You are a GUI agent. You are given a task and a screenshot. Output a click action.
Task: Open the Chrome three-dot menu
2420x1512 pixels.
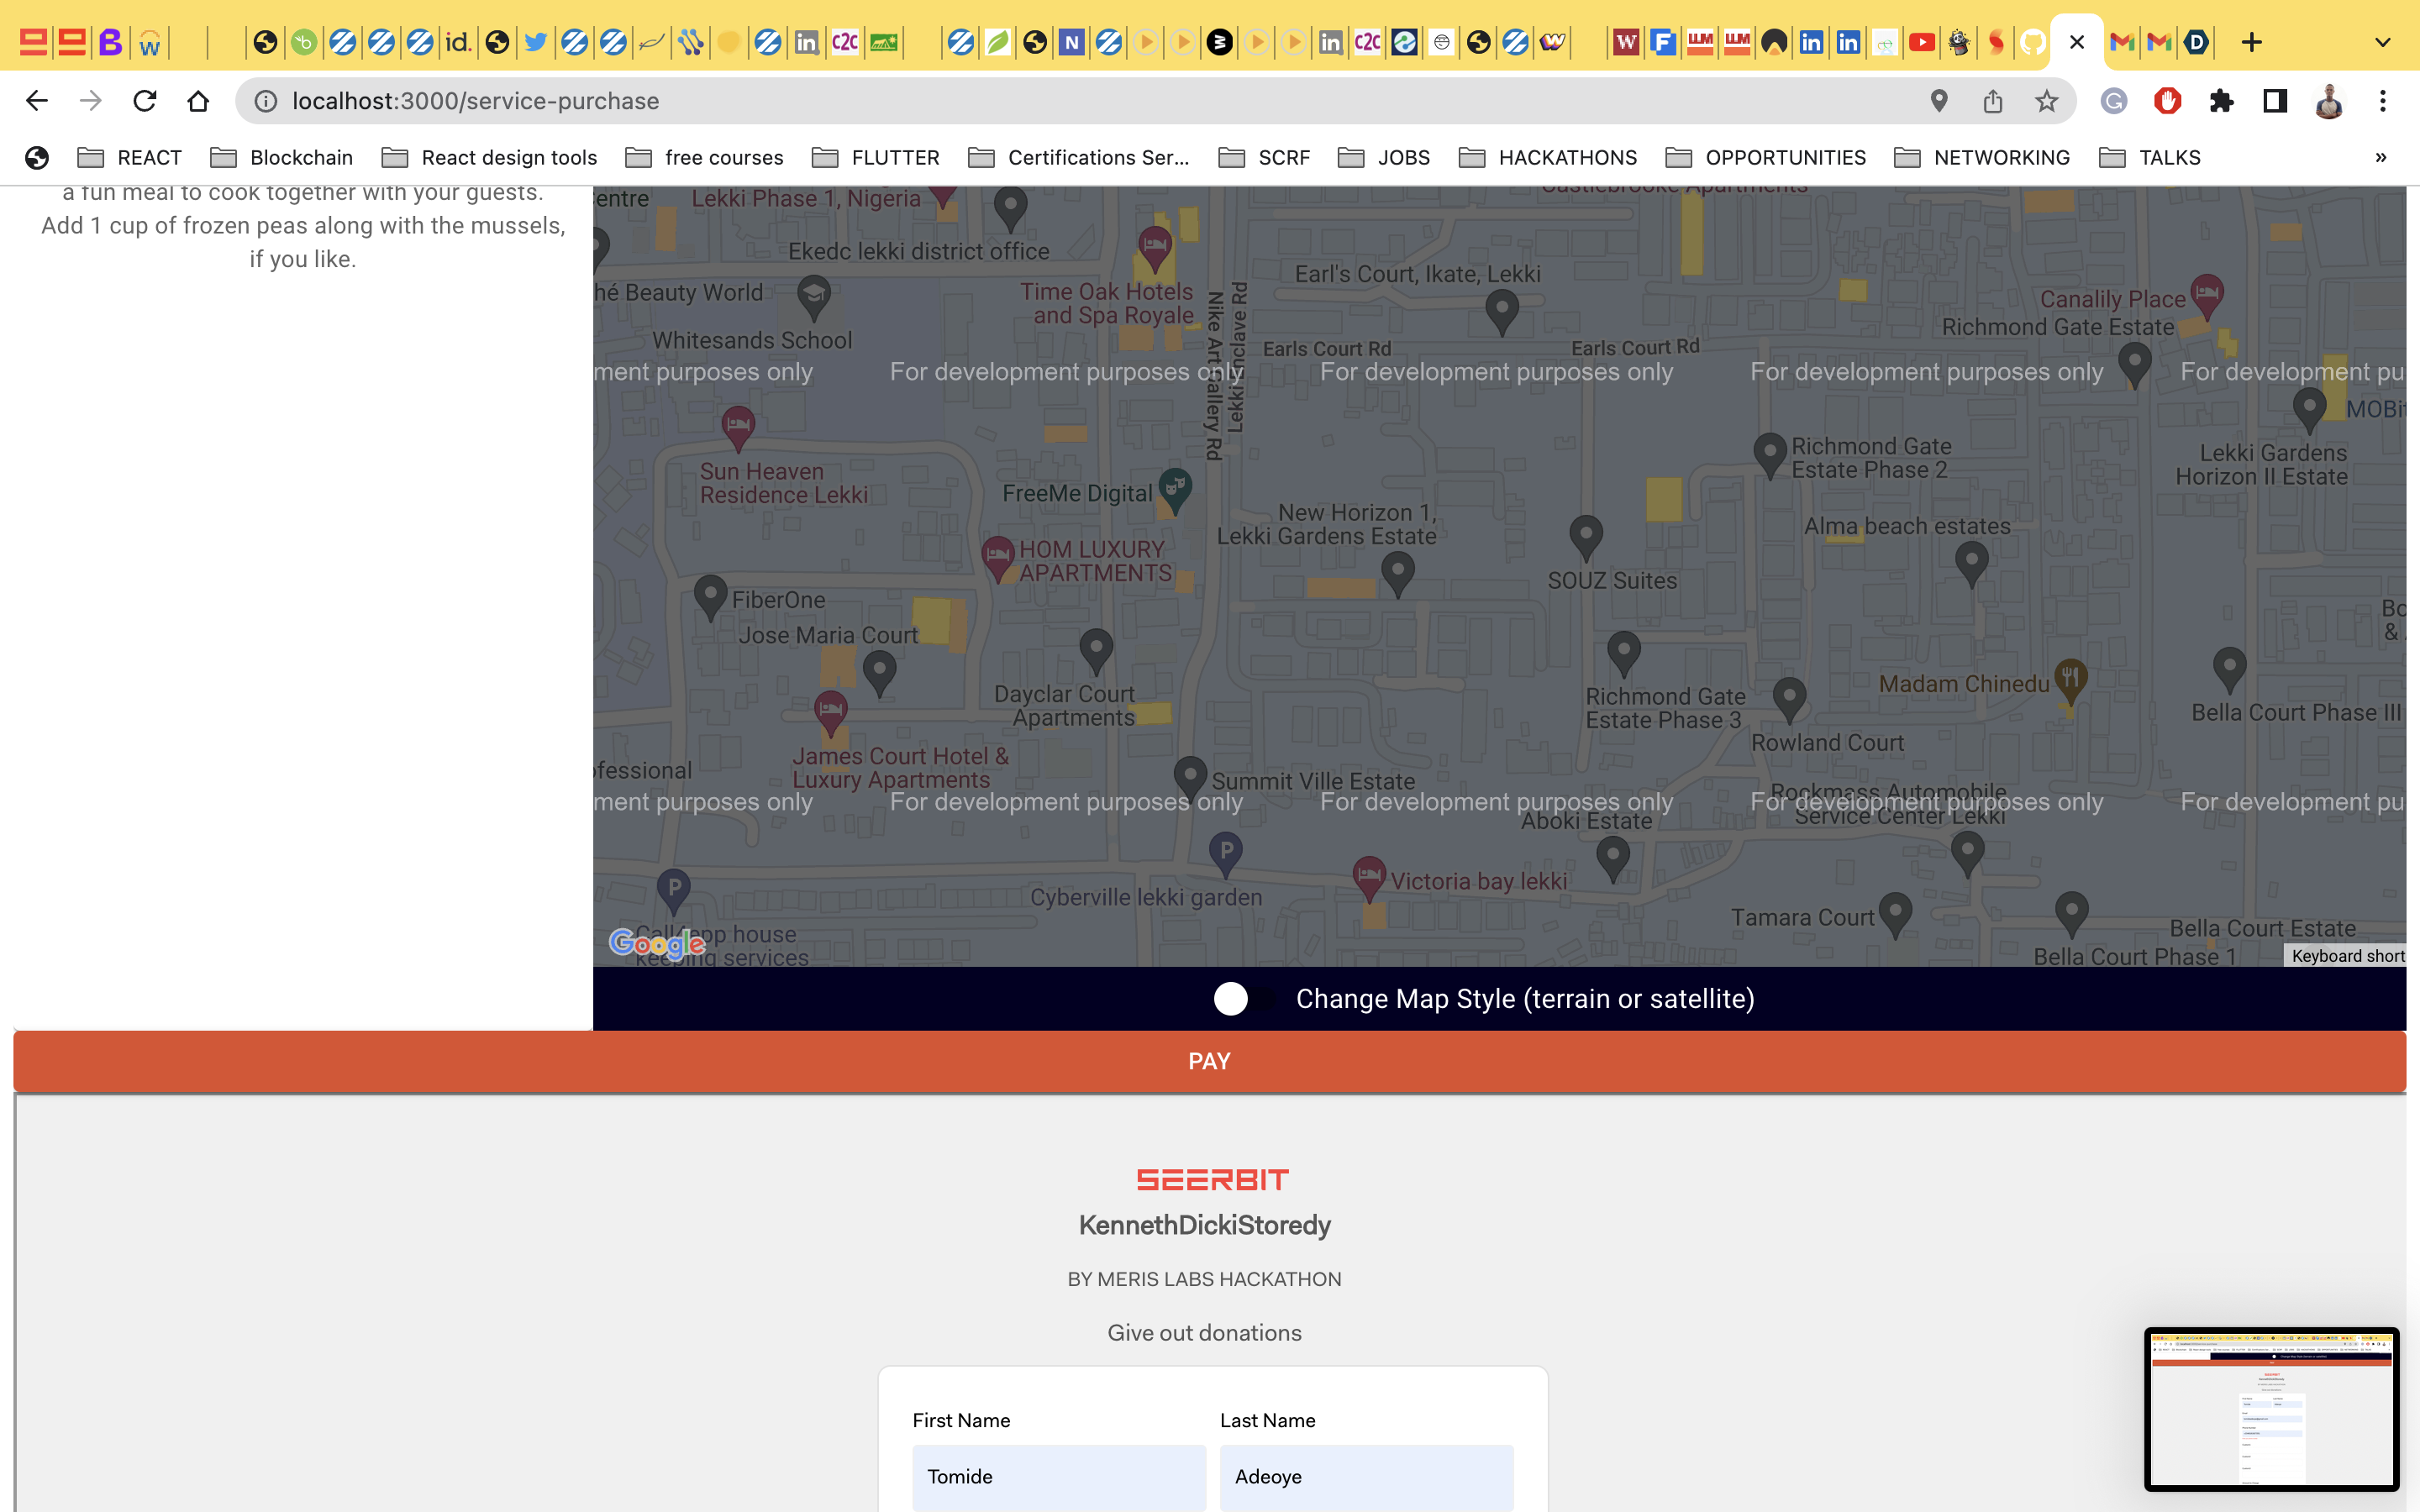click(2383, 101)
